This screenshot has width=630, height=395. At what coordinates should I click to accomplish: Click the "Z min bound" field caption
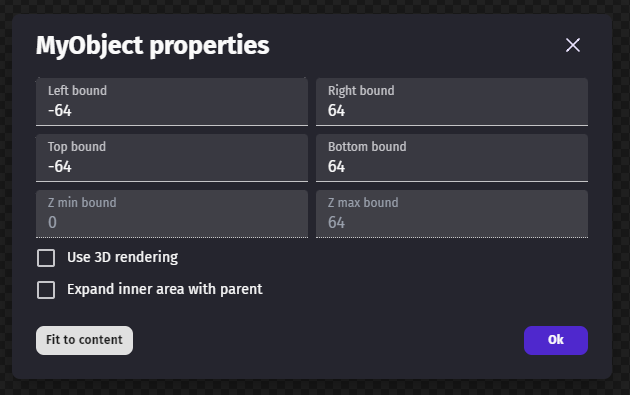coord(82,203)
